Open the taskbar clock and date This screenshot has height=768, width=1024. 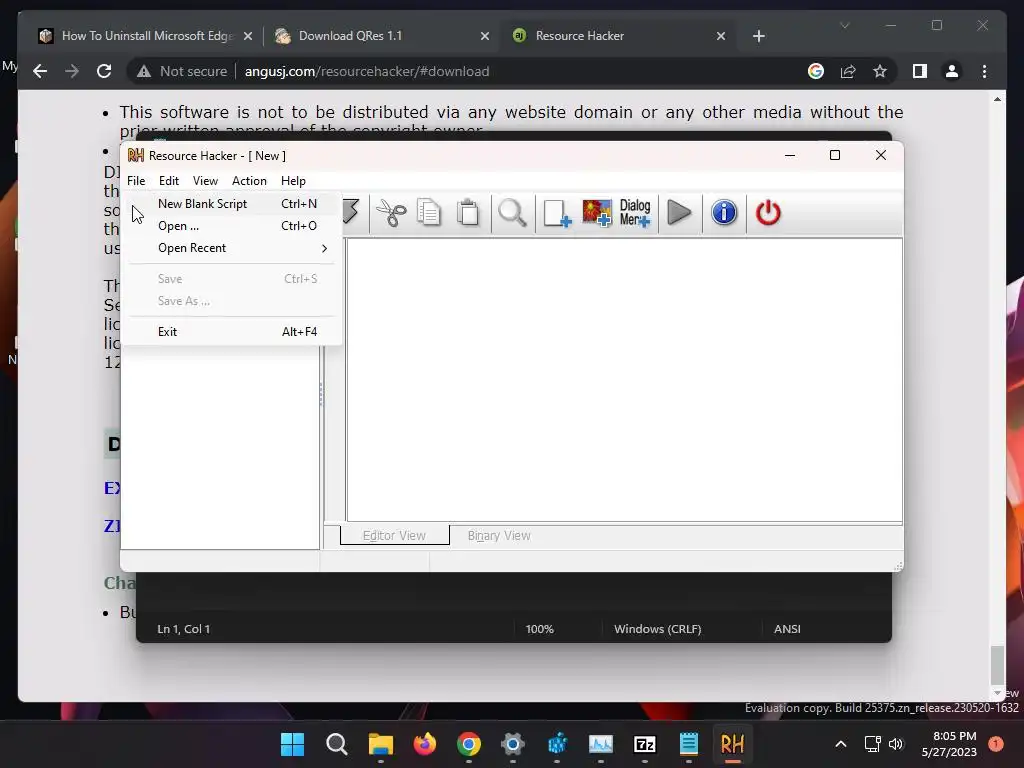coord(949,744)
